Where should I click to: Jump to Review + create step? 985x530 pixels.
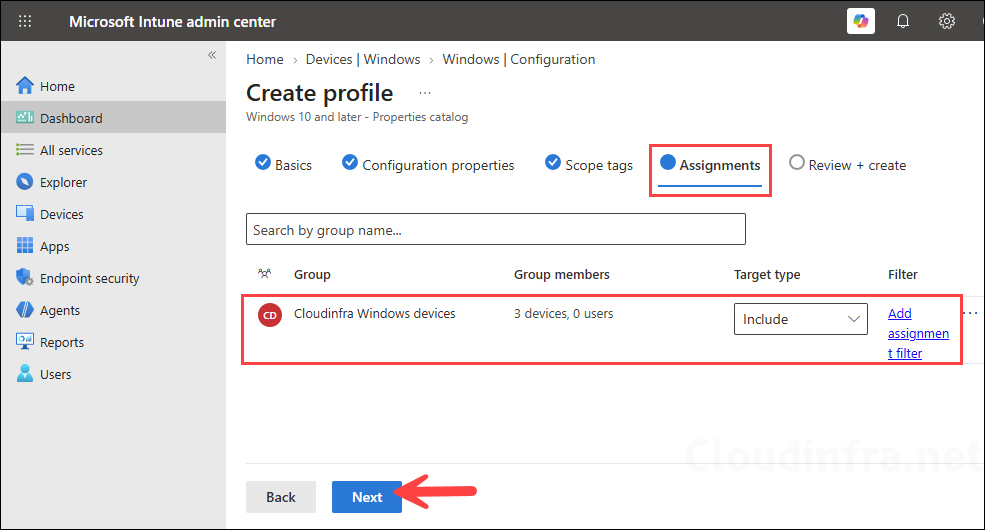(x=847, y=165)
